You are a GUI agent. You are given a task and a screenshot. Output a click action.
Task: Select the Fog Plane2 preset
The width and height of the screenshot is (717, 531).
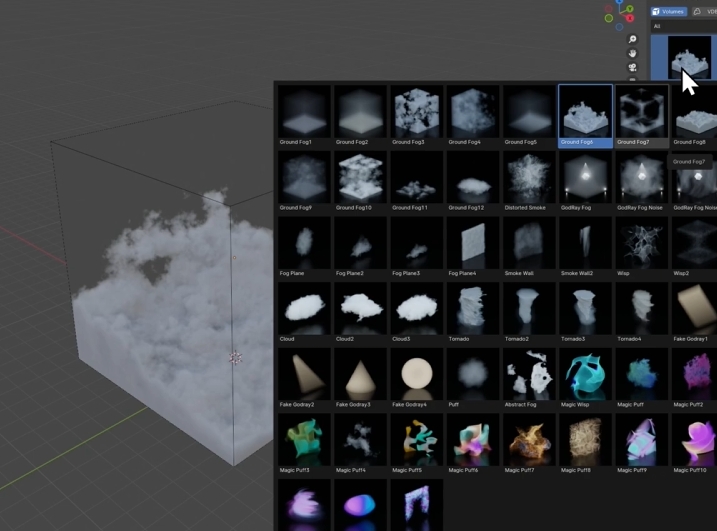click(360, 247)
